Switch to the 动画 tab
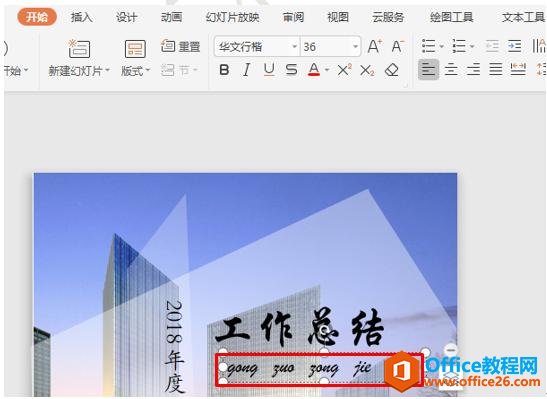This screenshot has height=399, width=547. coord(171,17)
